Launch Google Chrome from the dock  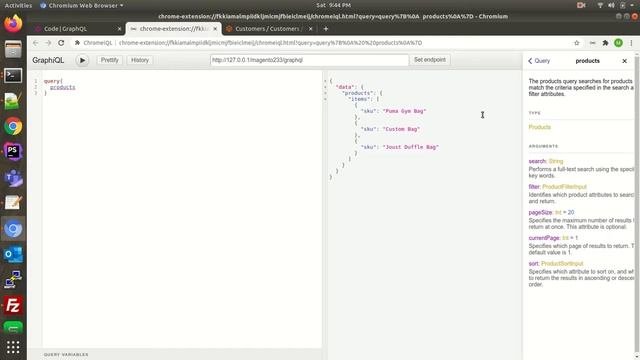pyautogui.click(x=13, y=127)
